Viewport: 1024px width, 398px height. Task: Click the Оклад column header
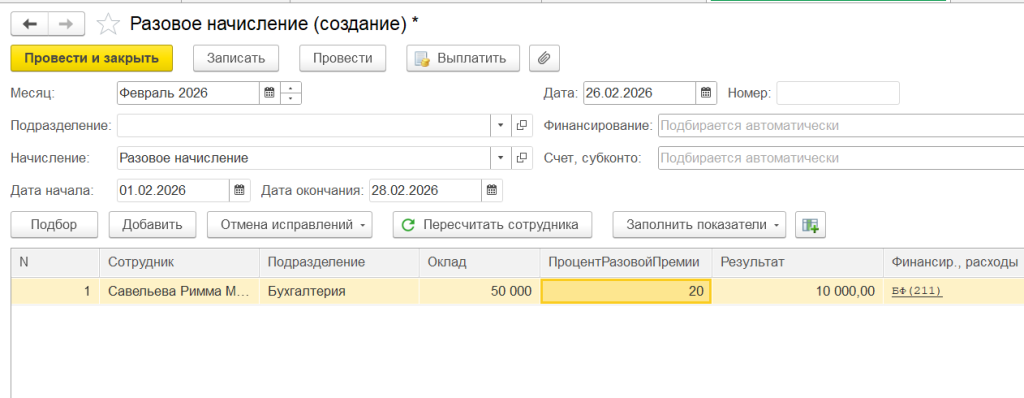480,262
